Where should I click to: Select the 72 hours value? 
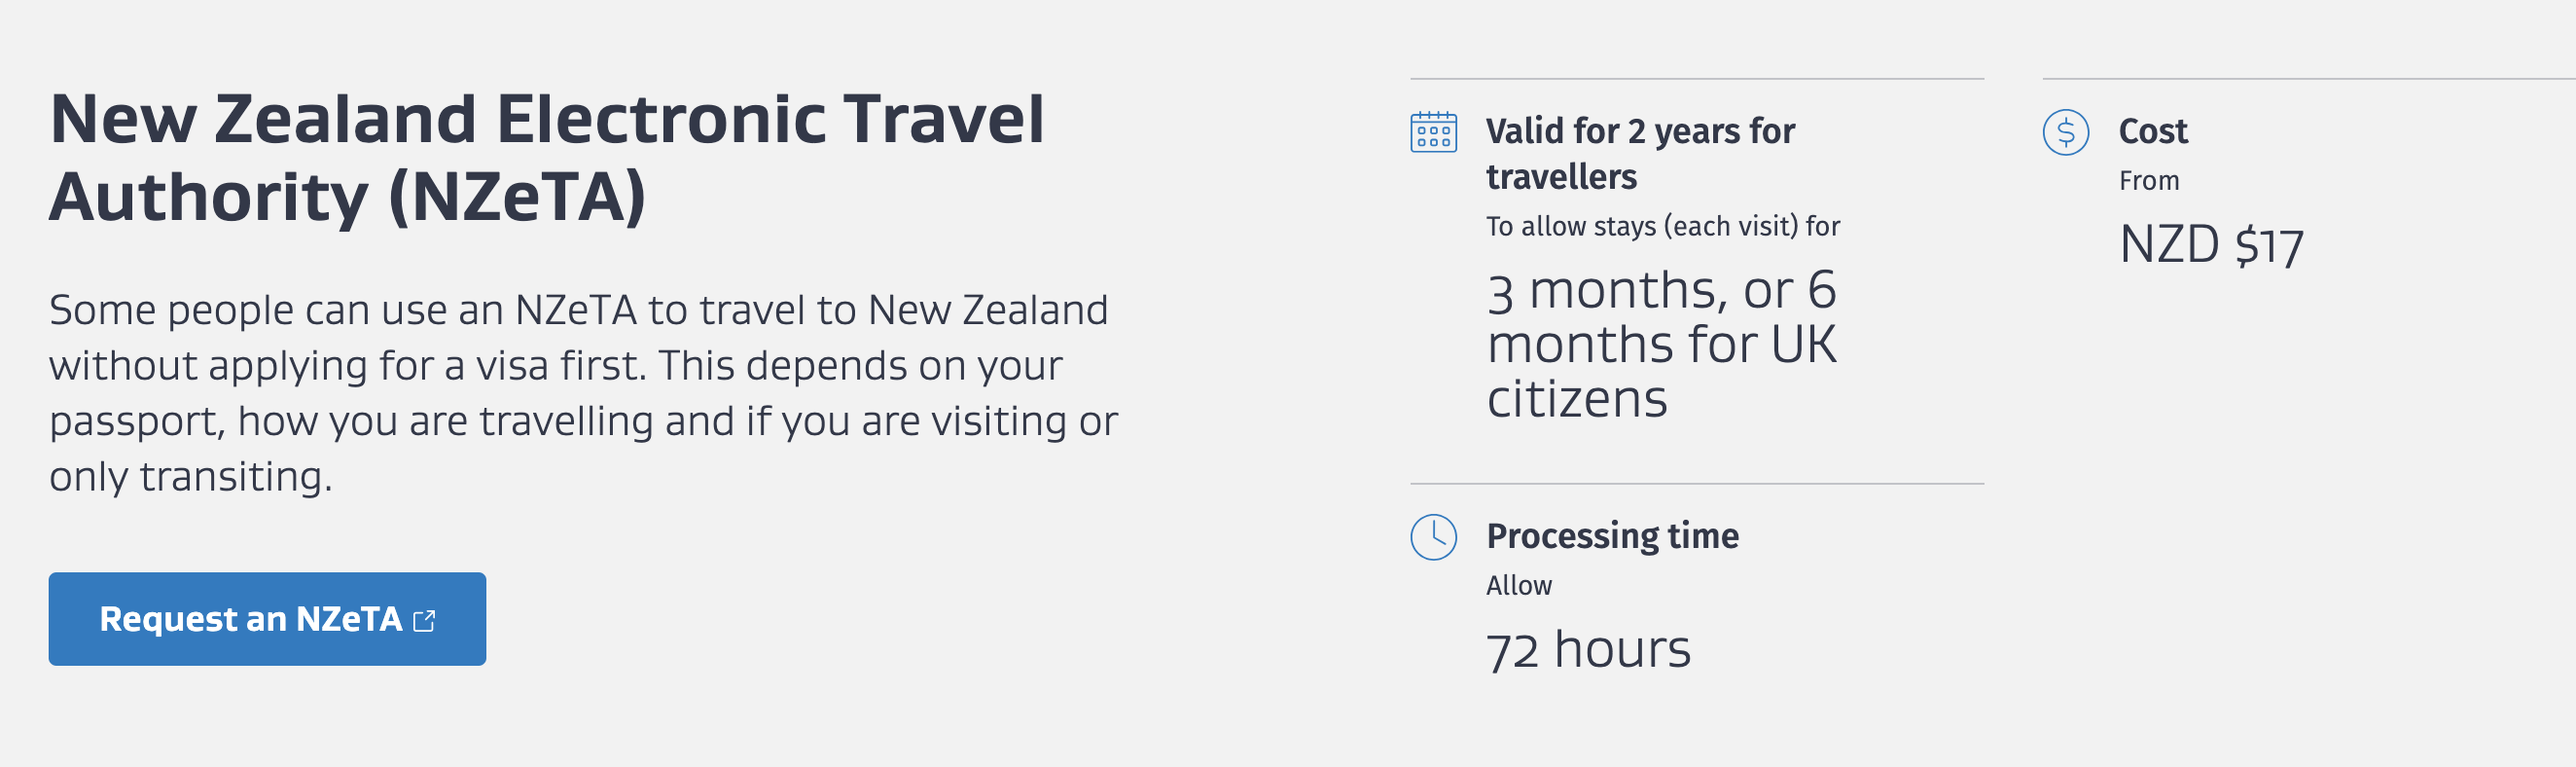(x=1588, y=650)
